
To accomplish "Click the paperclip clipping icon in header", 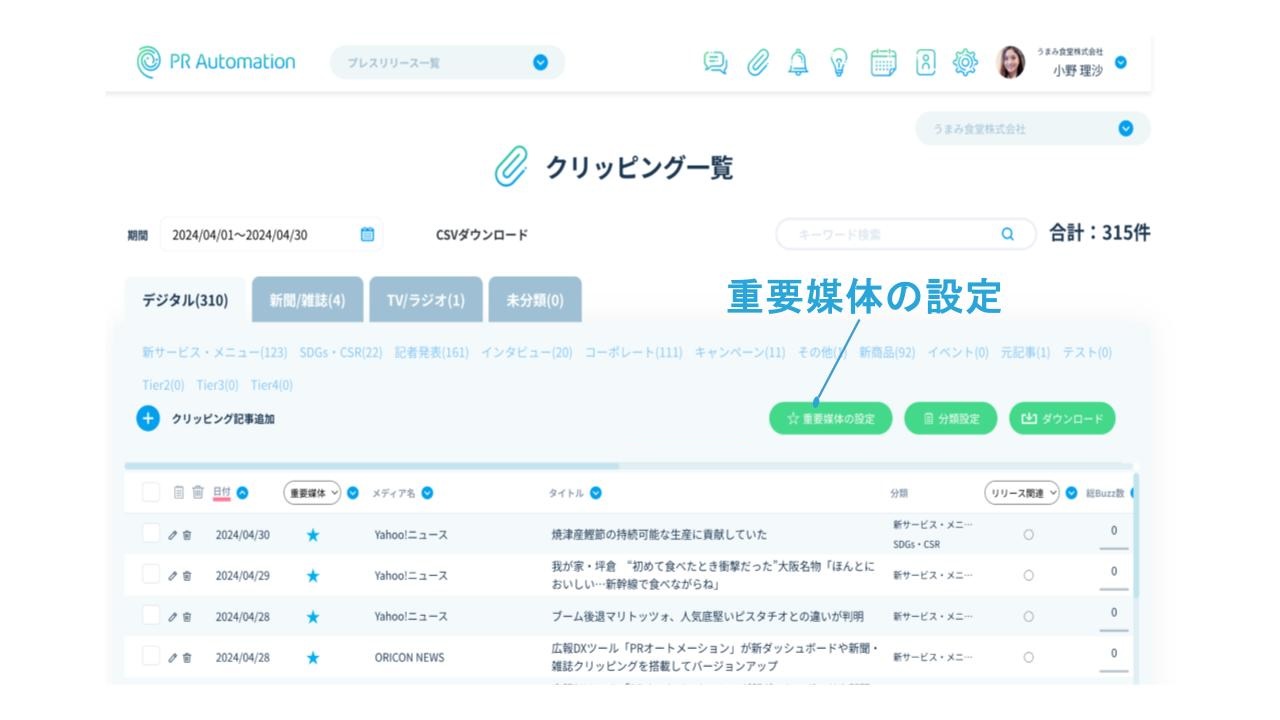I will [x=758, y=63].
